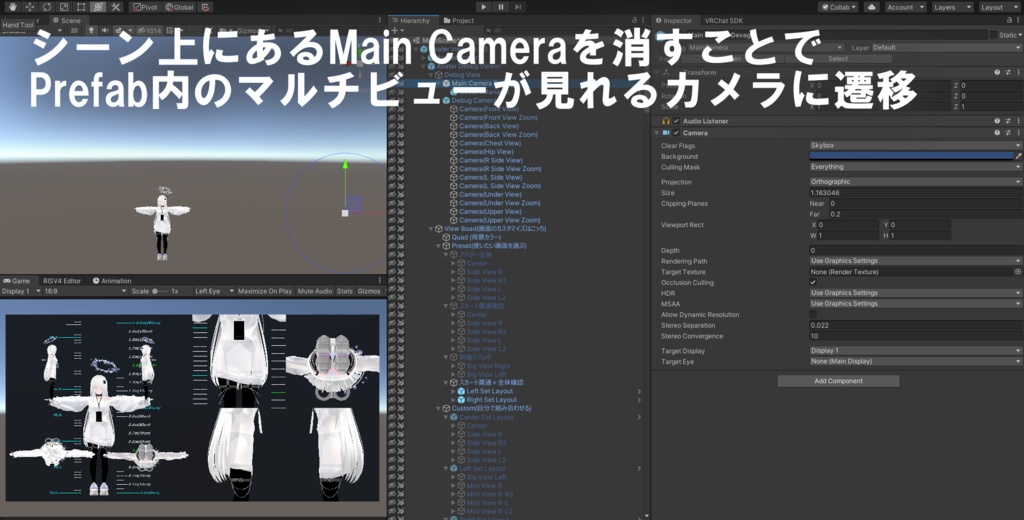Open the Transform component help icon

pyautogui.click(x=997, y=73)
